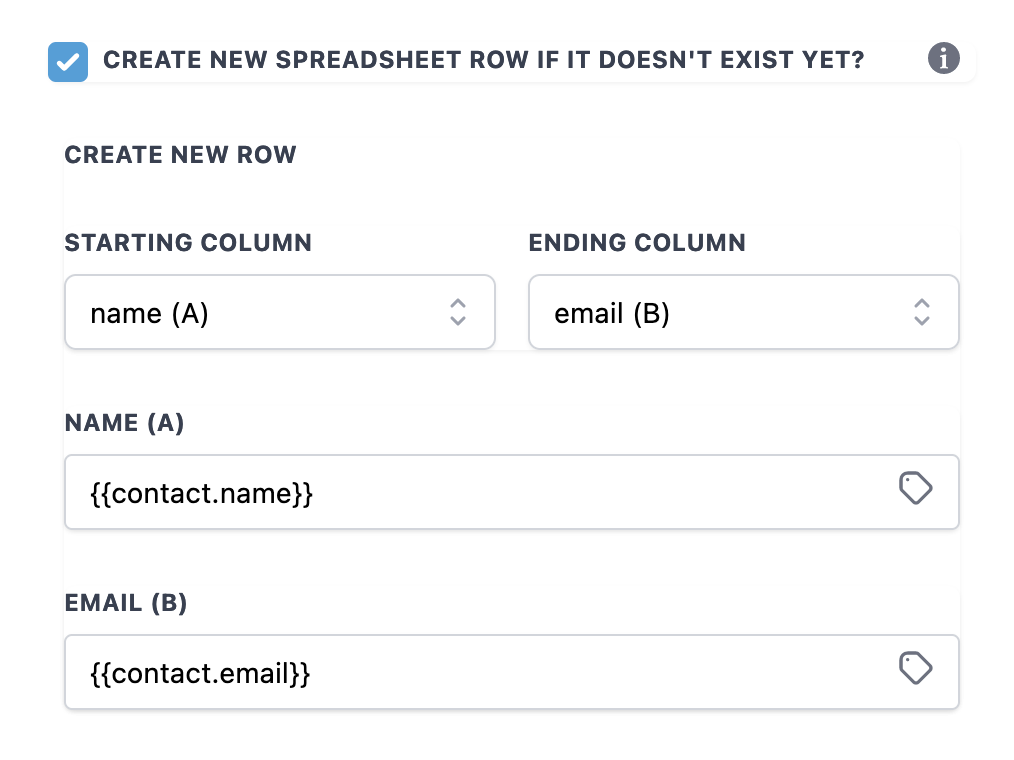Uncheck the create new spreadsheet row checkbox
Image resolution: width=1014 pixels, height=760 pixels.
68,62
